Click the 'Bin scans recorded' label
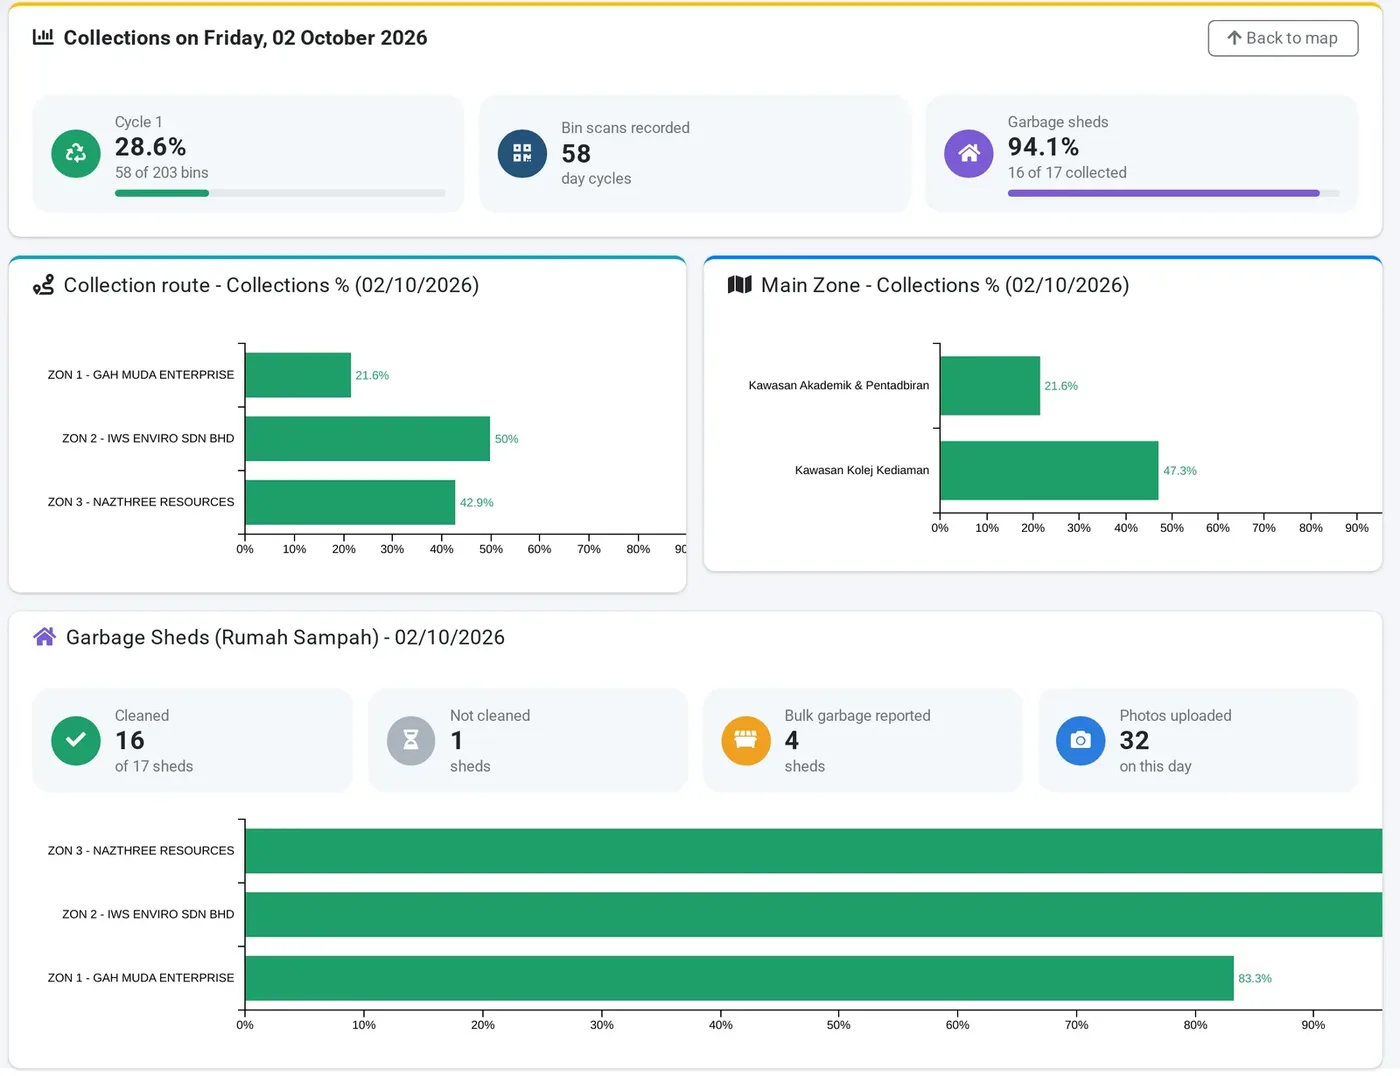This screenshot has height=1076, width=1400. click(x=625, y=128)
